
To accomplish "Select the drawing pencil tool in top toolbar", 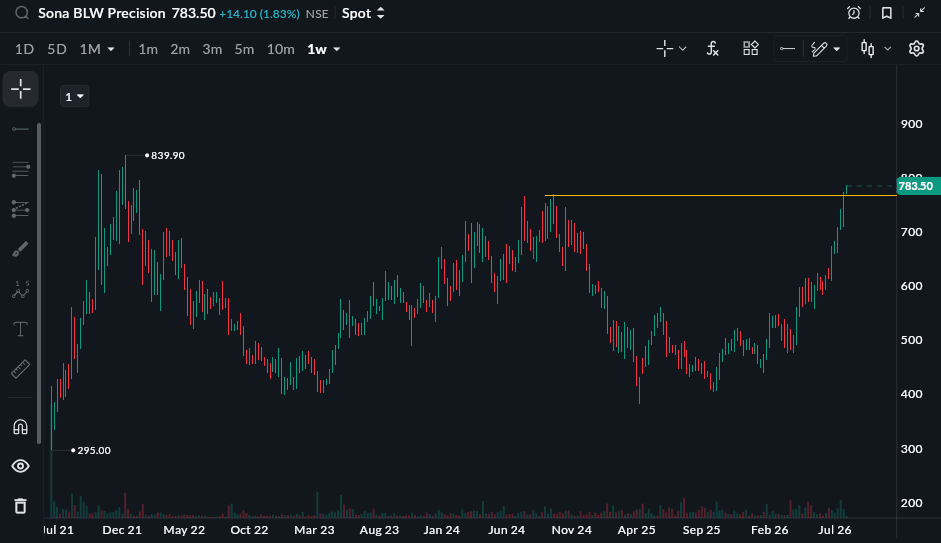I will 819,49.
